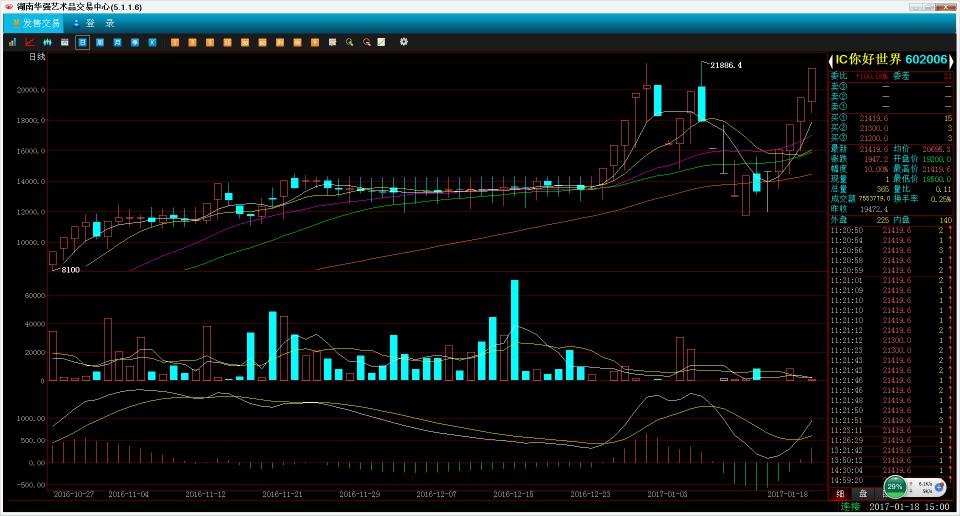Click the 总量 value 365

point(882,189)
